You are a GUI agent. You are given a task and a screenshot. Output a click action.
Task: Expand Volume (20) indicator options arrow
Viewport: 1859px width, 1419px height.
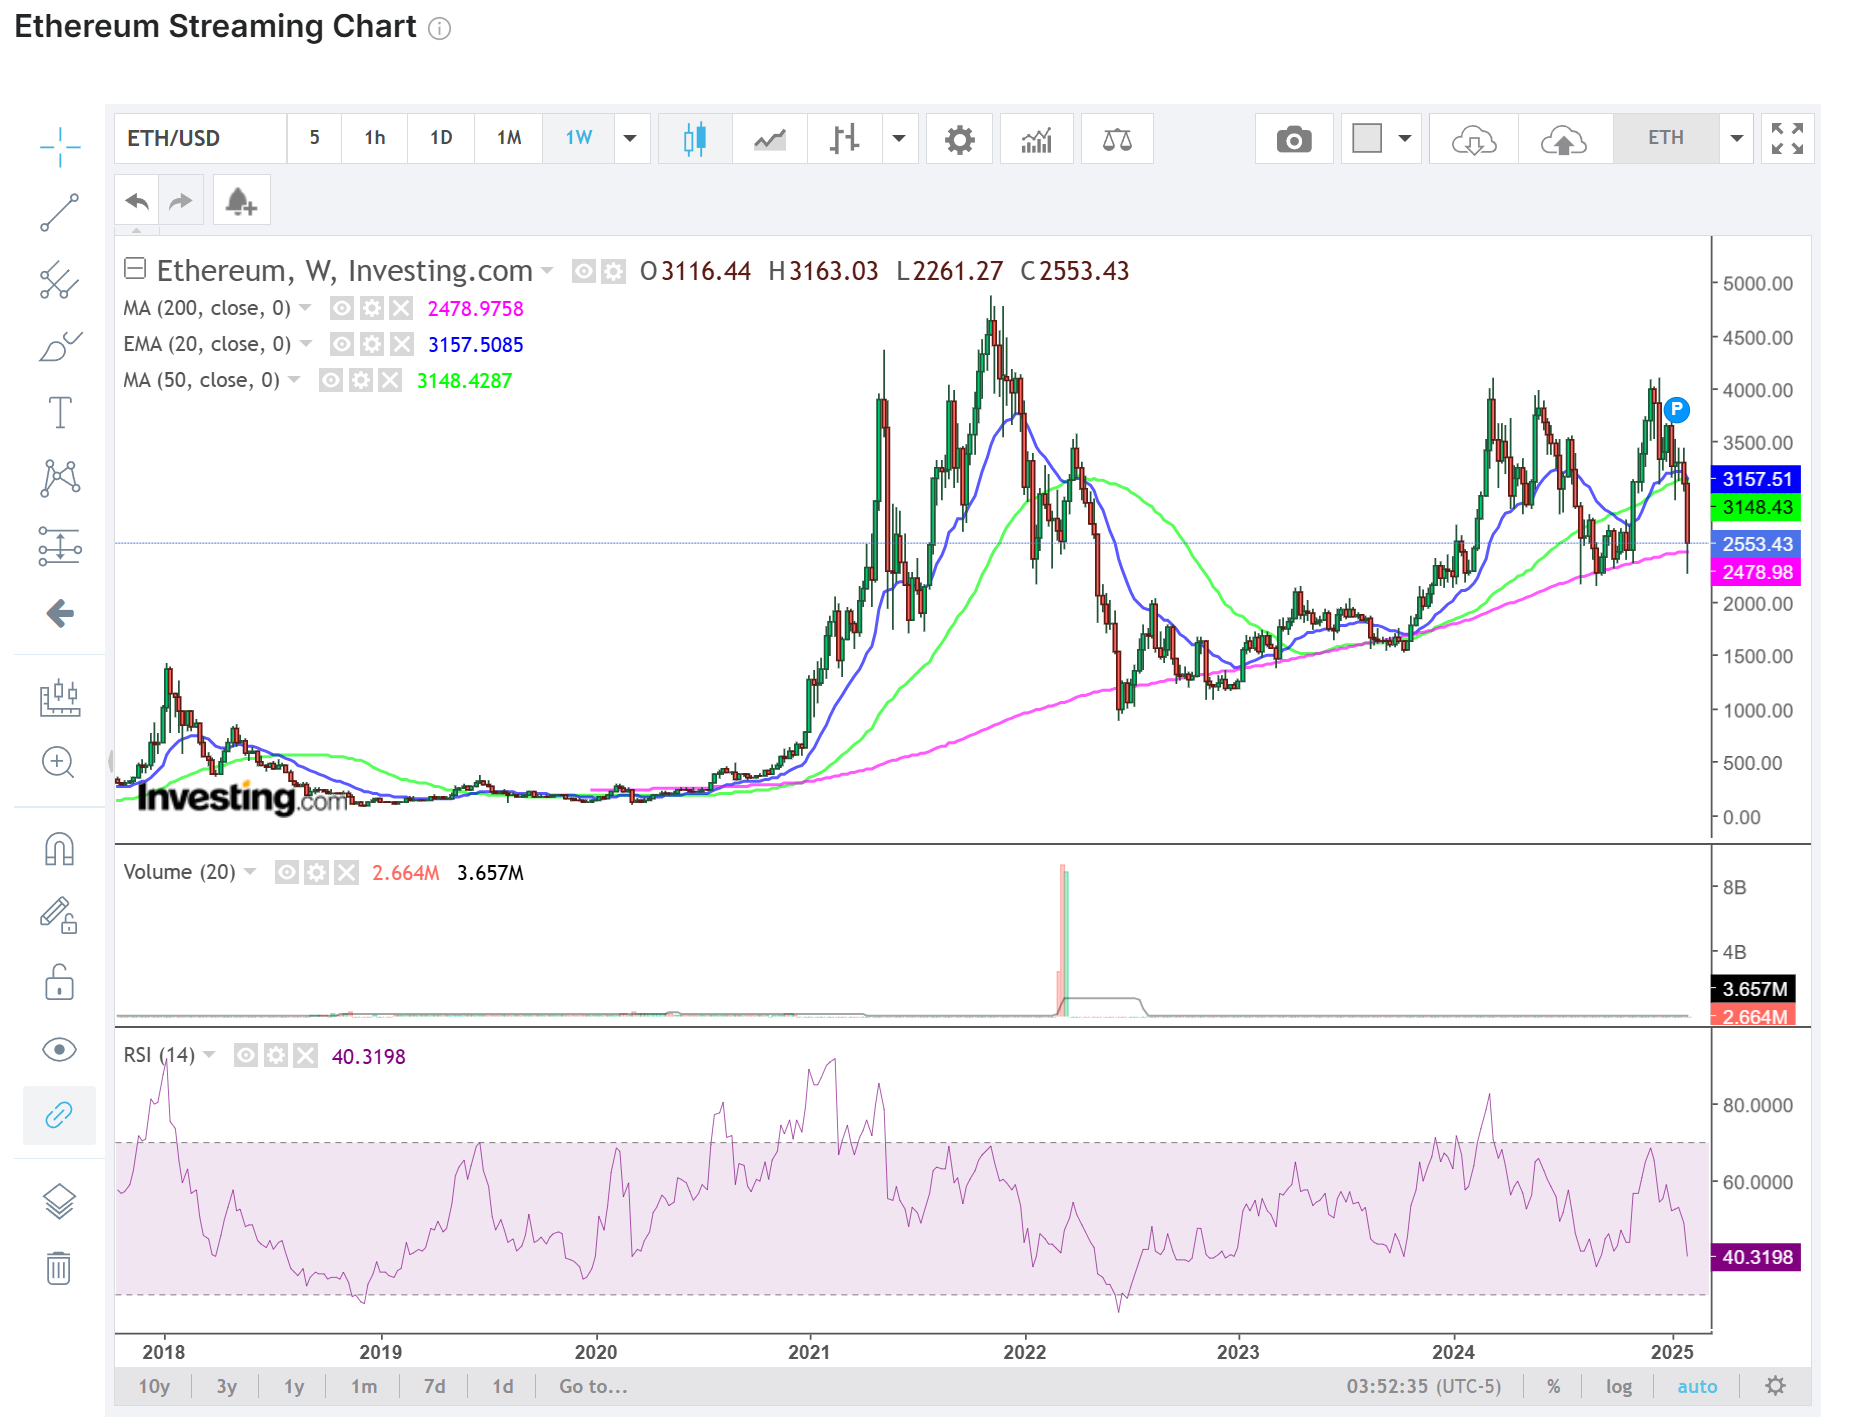[x=250, y=872]
